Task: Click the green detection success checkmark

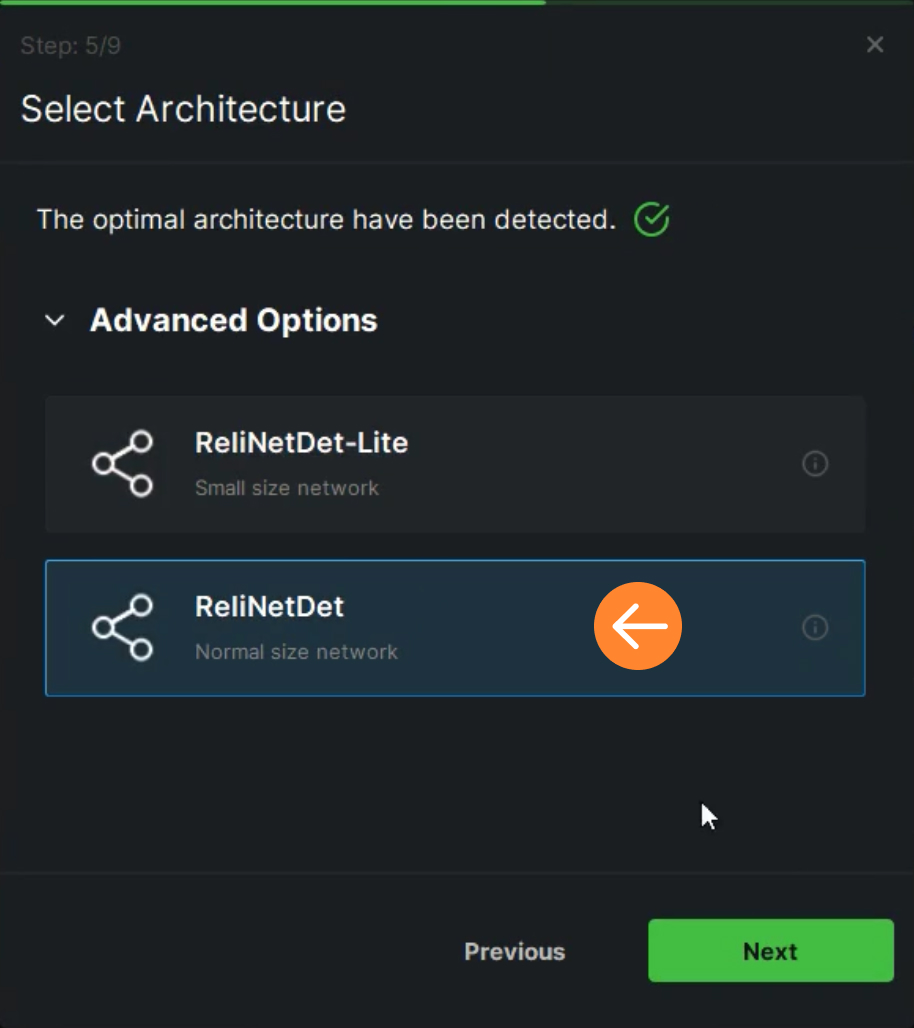Action: pyautogui.click(x=652, y=220)
